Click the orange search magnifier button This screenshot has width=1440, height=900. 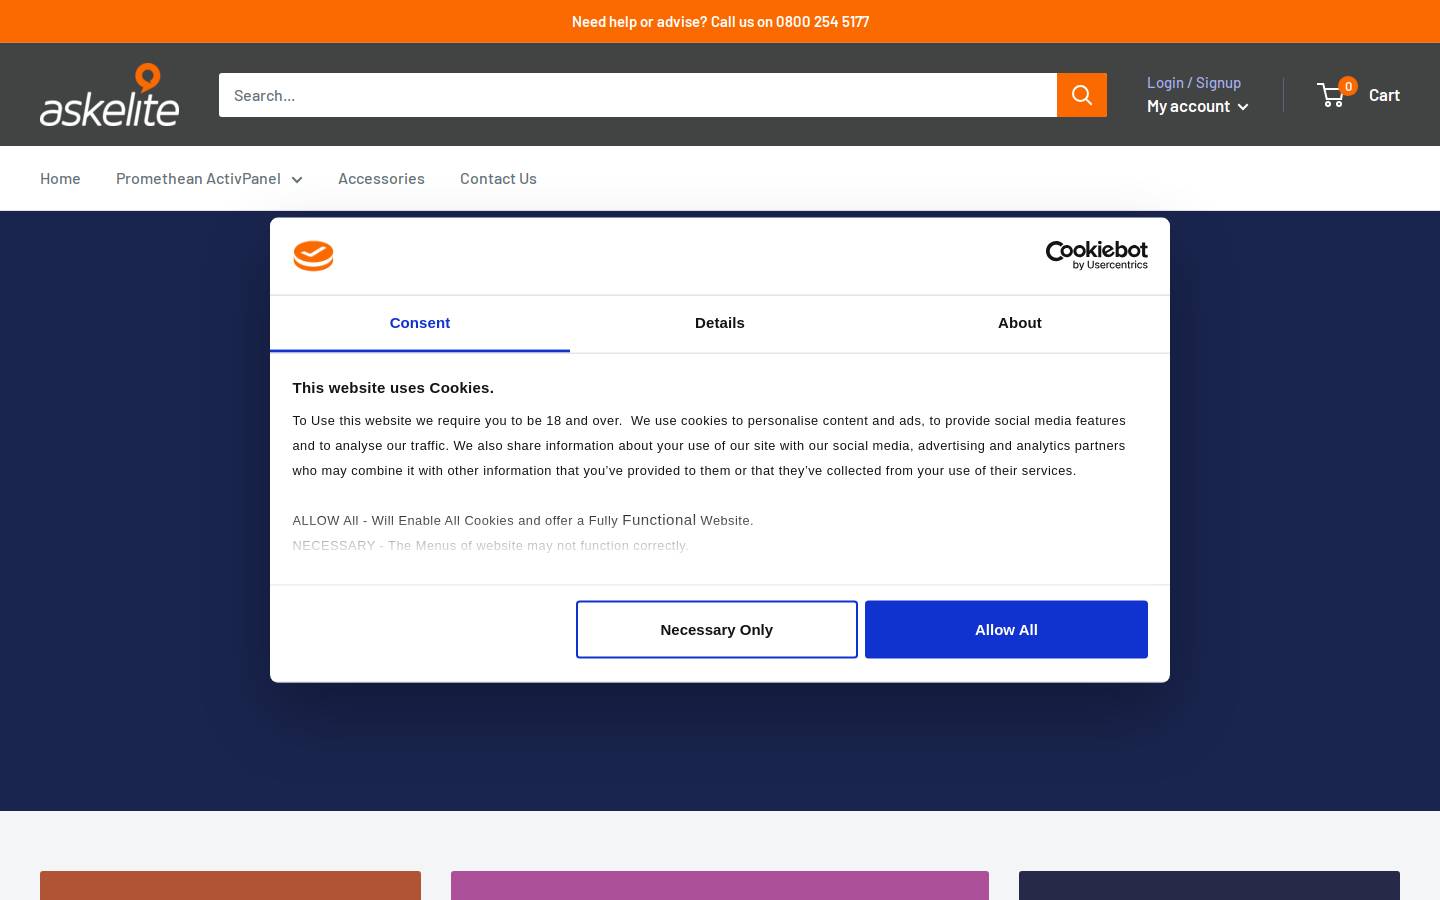(1082, 95)
